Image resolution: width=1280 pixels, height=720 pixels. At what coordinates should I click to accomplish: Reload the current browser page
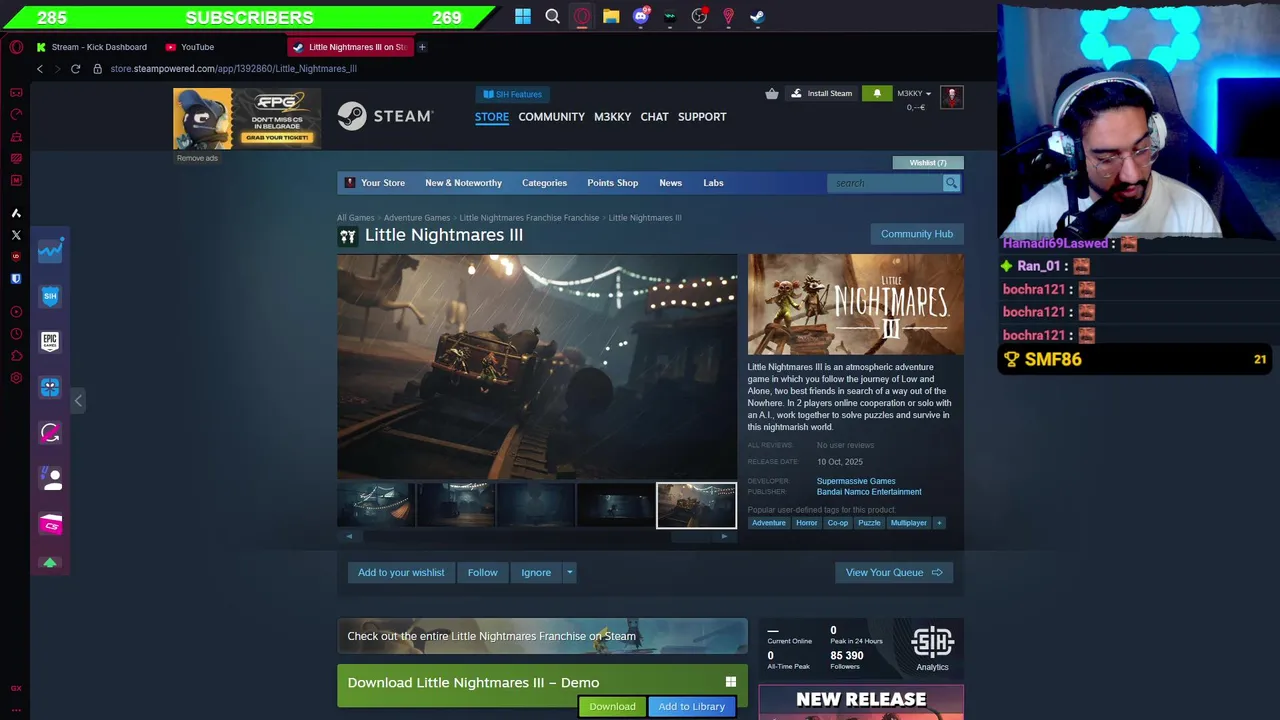[75, 69]
